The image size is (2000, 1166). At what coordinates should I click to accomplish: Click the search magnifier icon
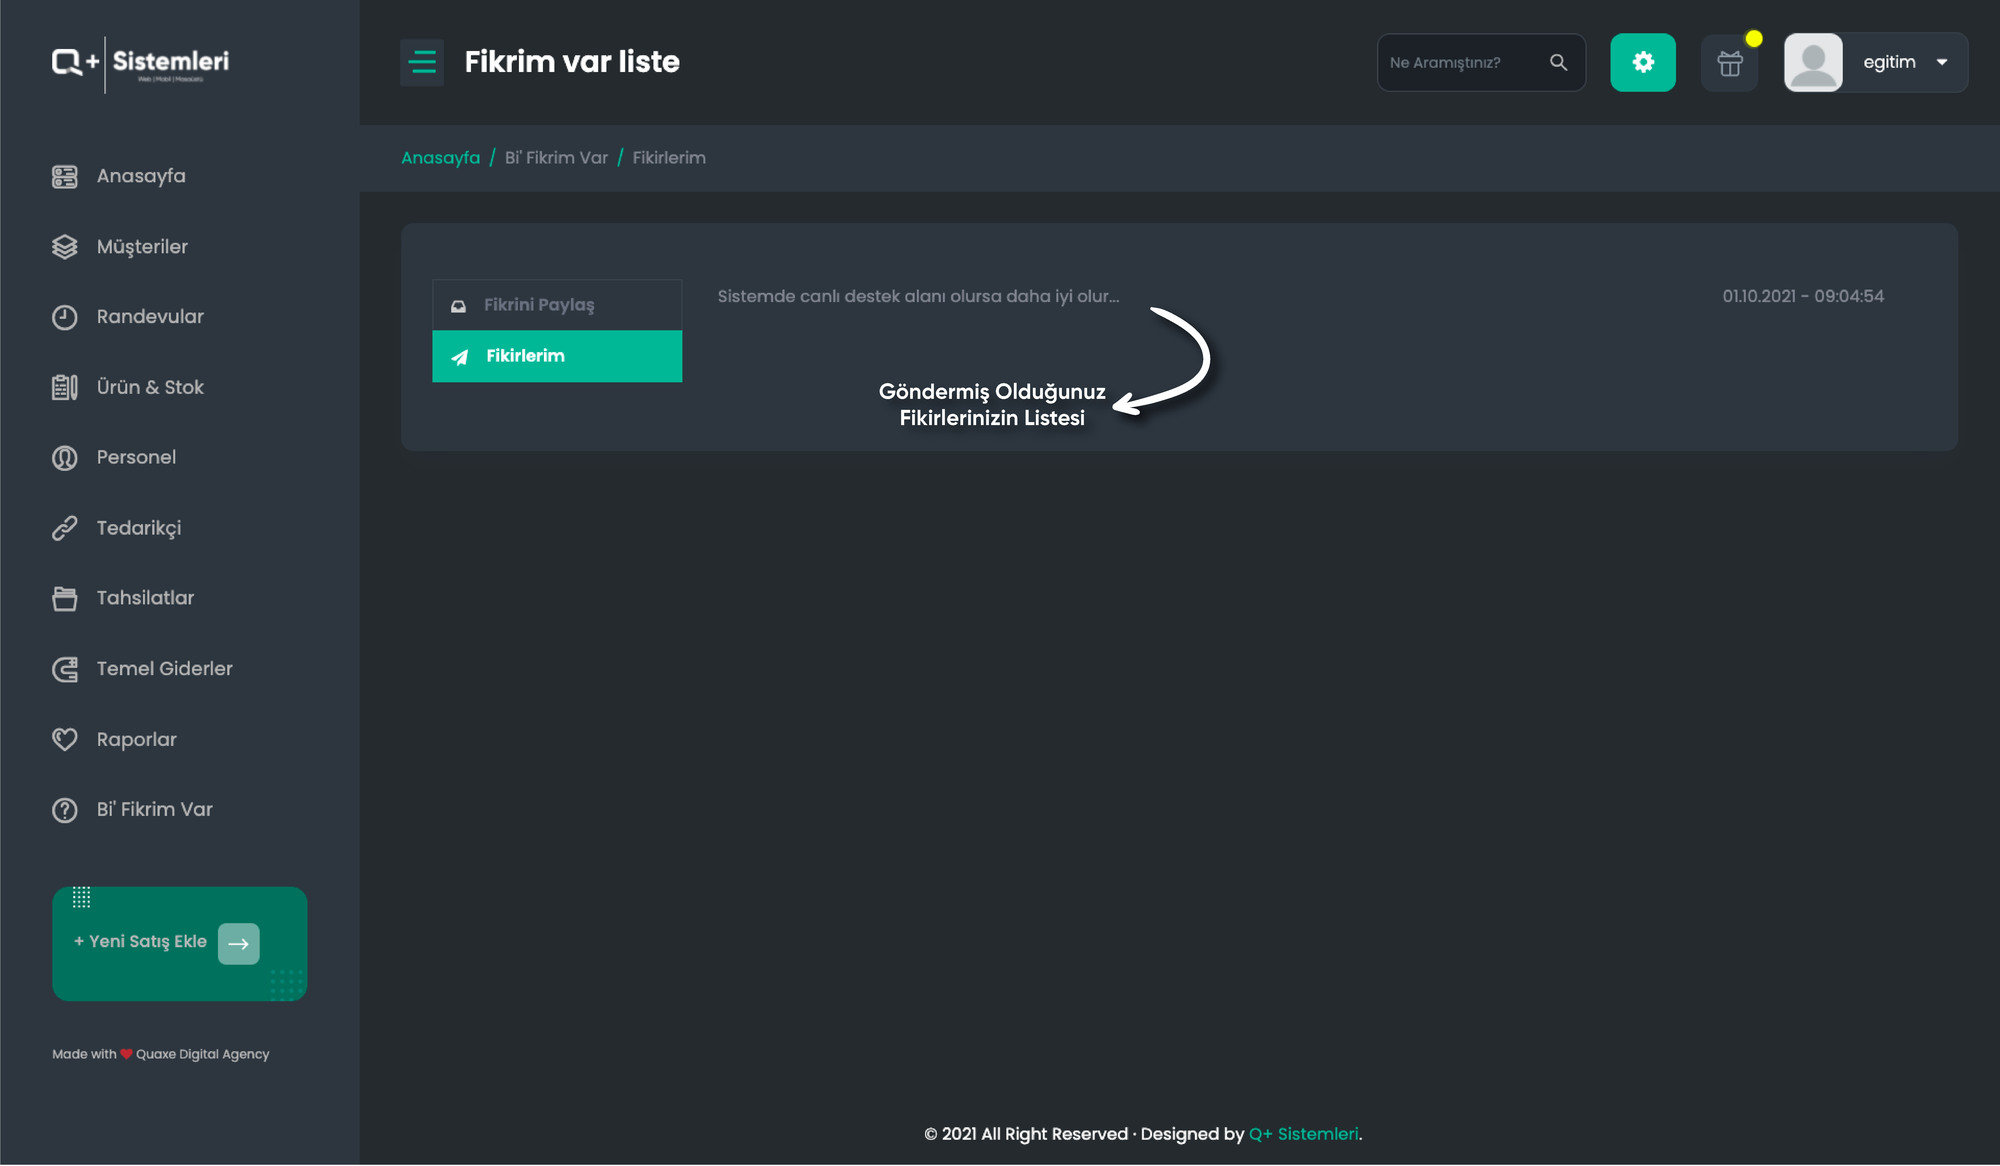(1558, 62)
